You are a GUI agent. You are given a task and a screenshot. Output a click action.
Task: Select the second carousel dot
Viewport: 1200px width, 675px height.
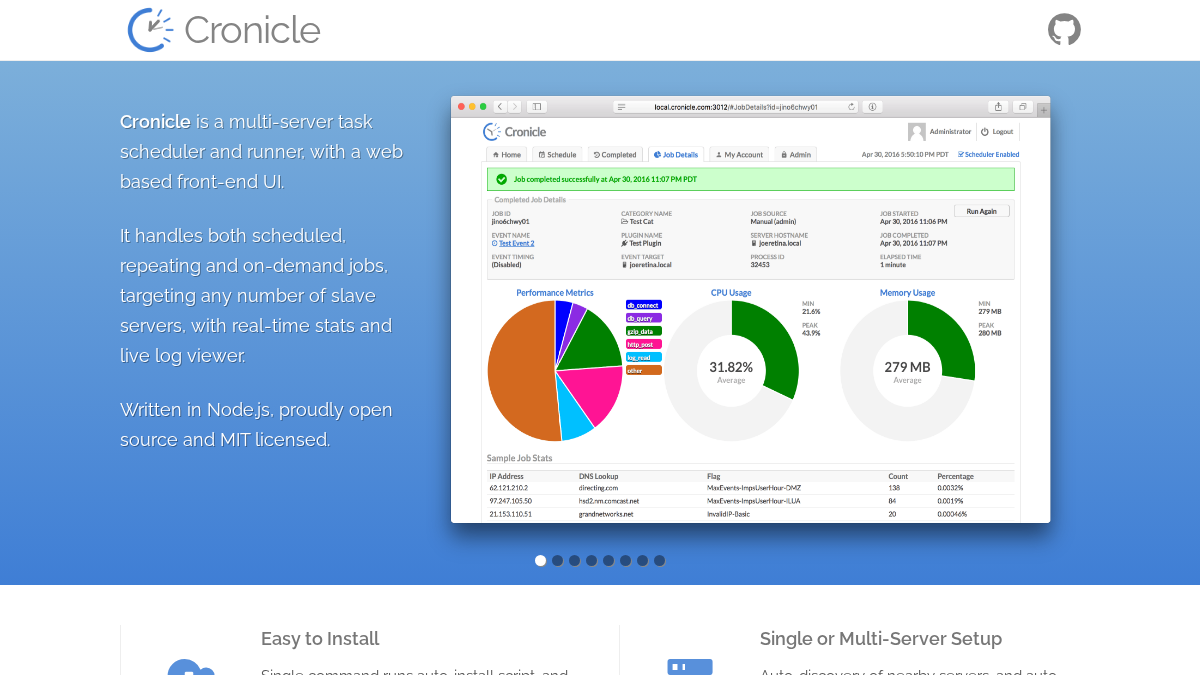click(558, 560)
